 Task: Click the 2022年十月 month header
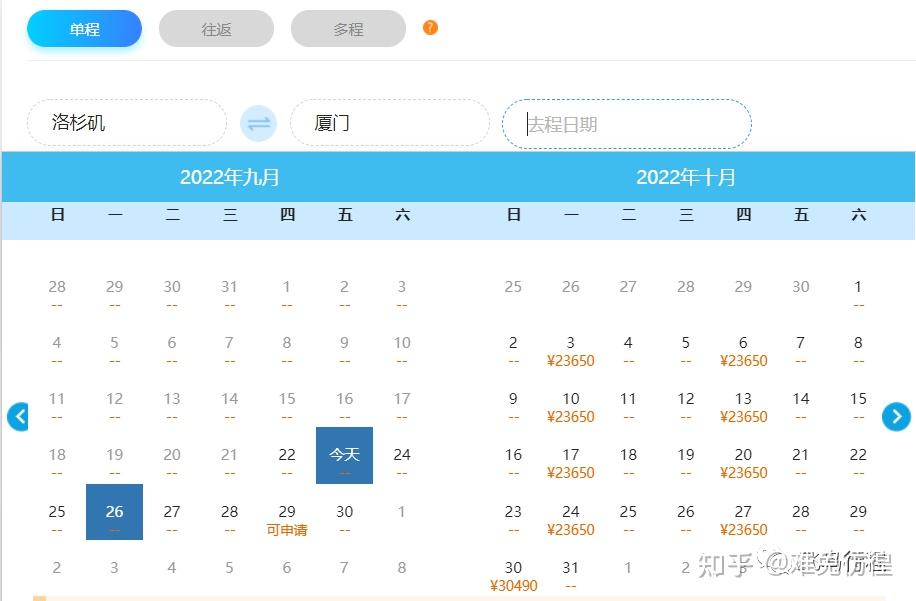(686, 177)
